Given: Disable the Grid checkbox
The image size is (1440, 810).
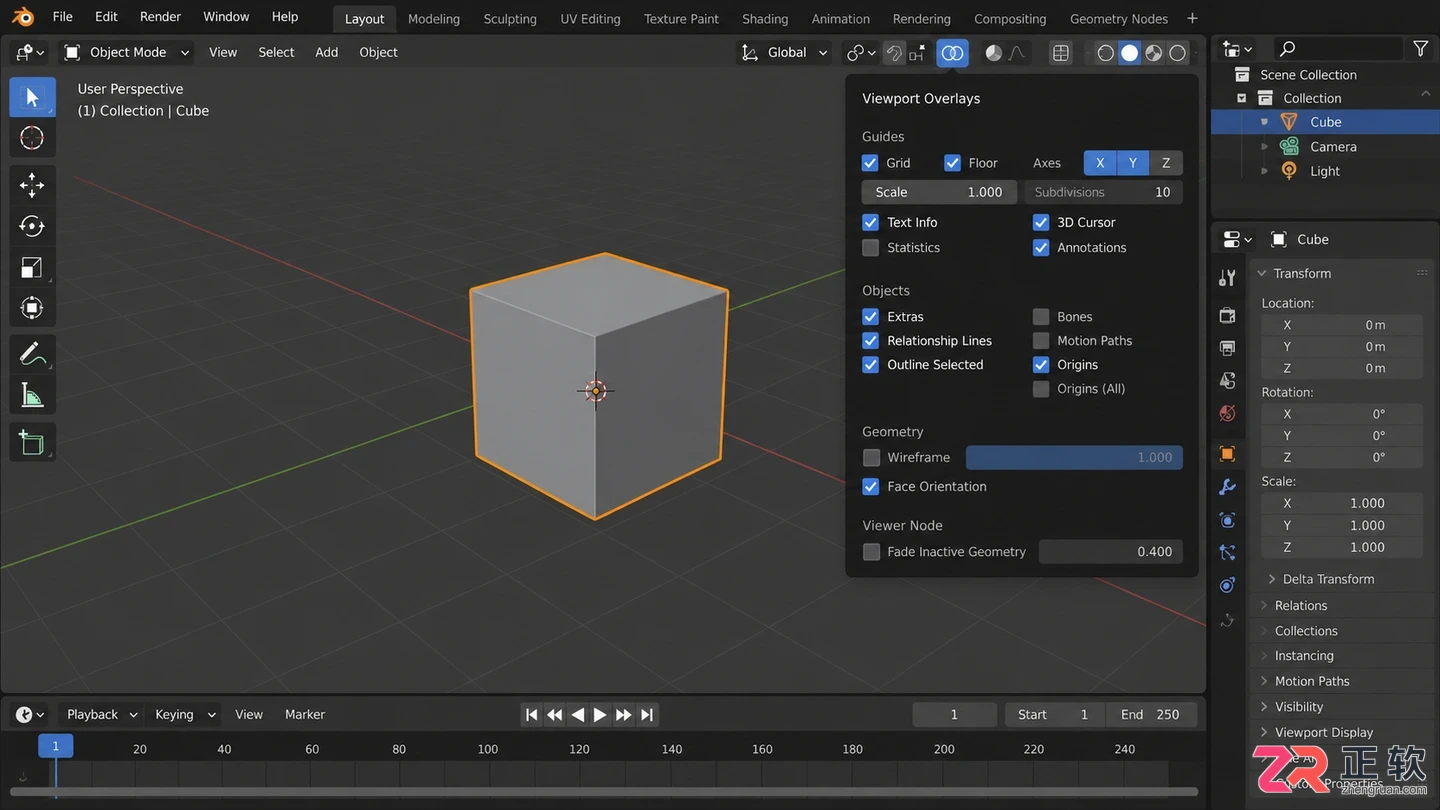Looking at the screenshot, I should 870,163.
